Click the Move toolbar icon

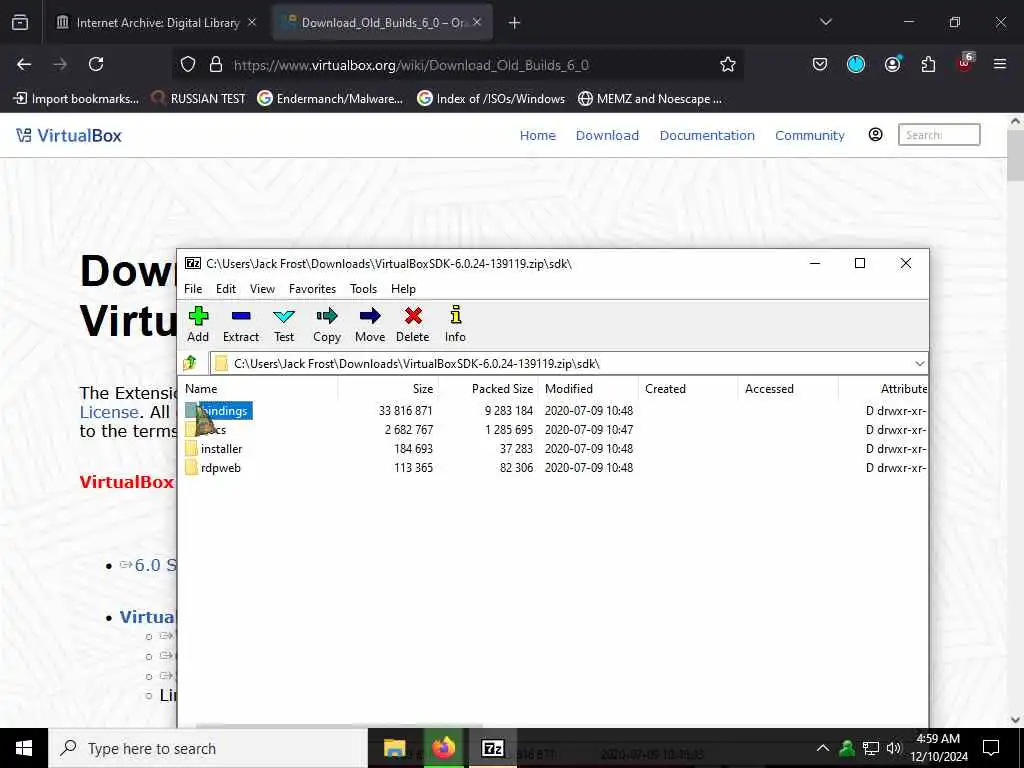(x=370, y=317)
